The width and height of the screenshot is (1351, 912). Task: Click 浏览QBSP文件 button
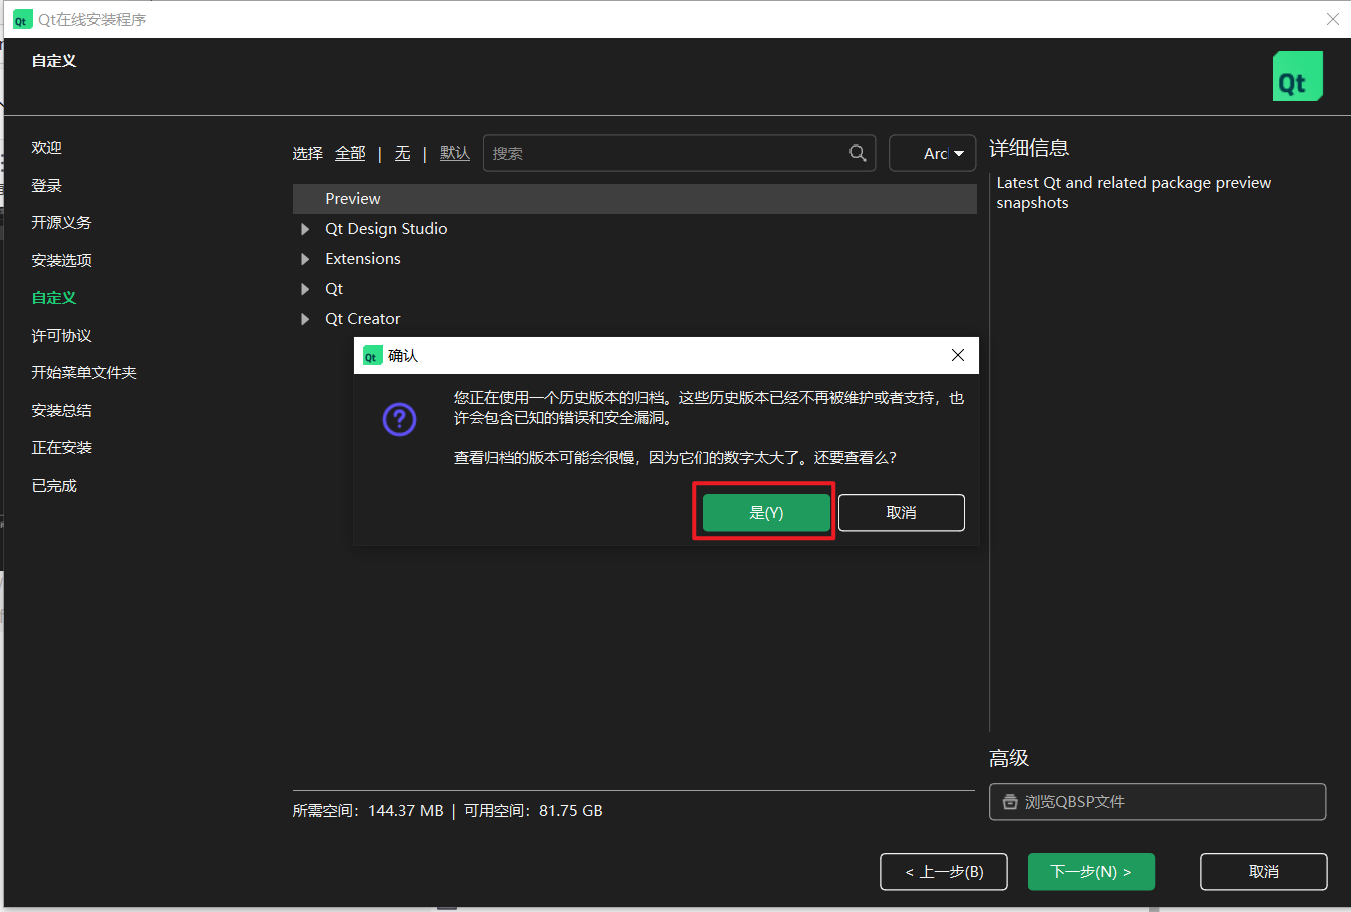1157,802
